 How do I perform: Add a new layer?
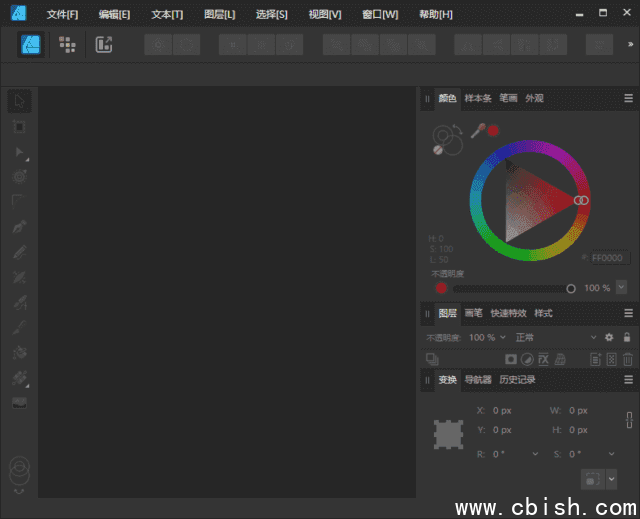coord(596,359)
